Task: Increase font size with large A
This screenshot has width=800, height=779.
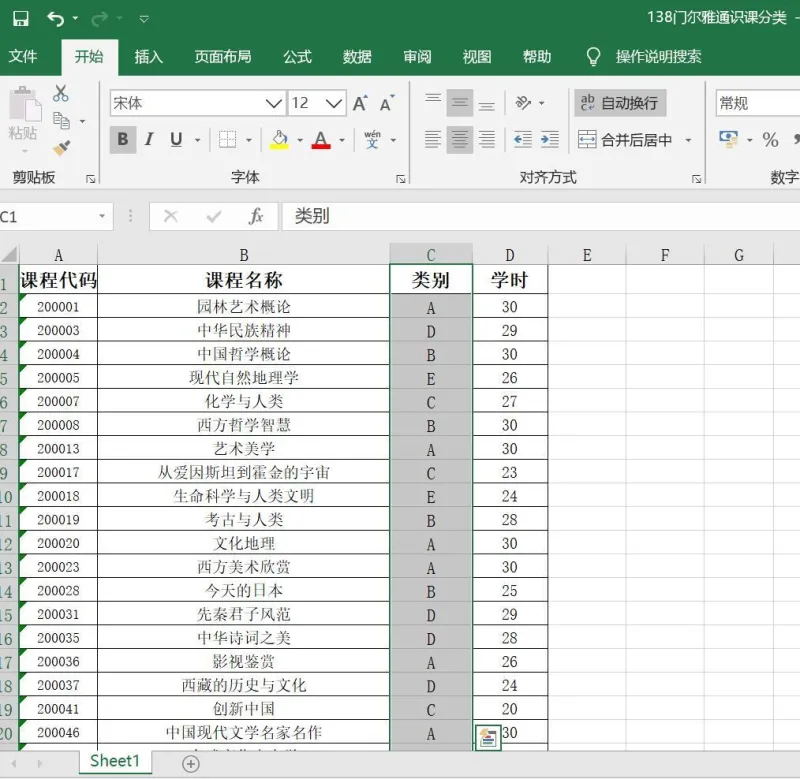Action: [x=360, y=104]
